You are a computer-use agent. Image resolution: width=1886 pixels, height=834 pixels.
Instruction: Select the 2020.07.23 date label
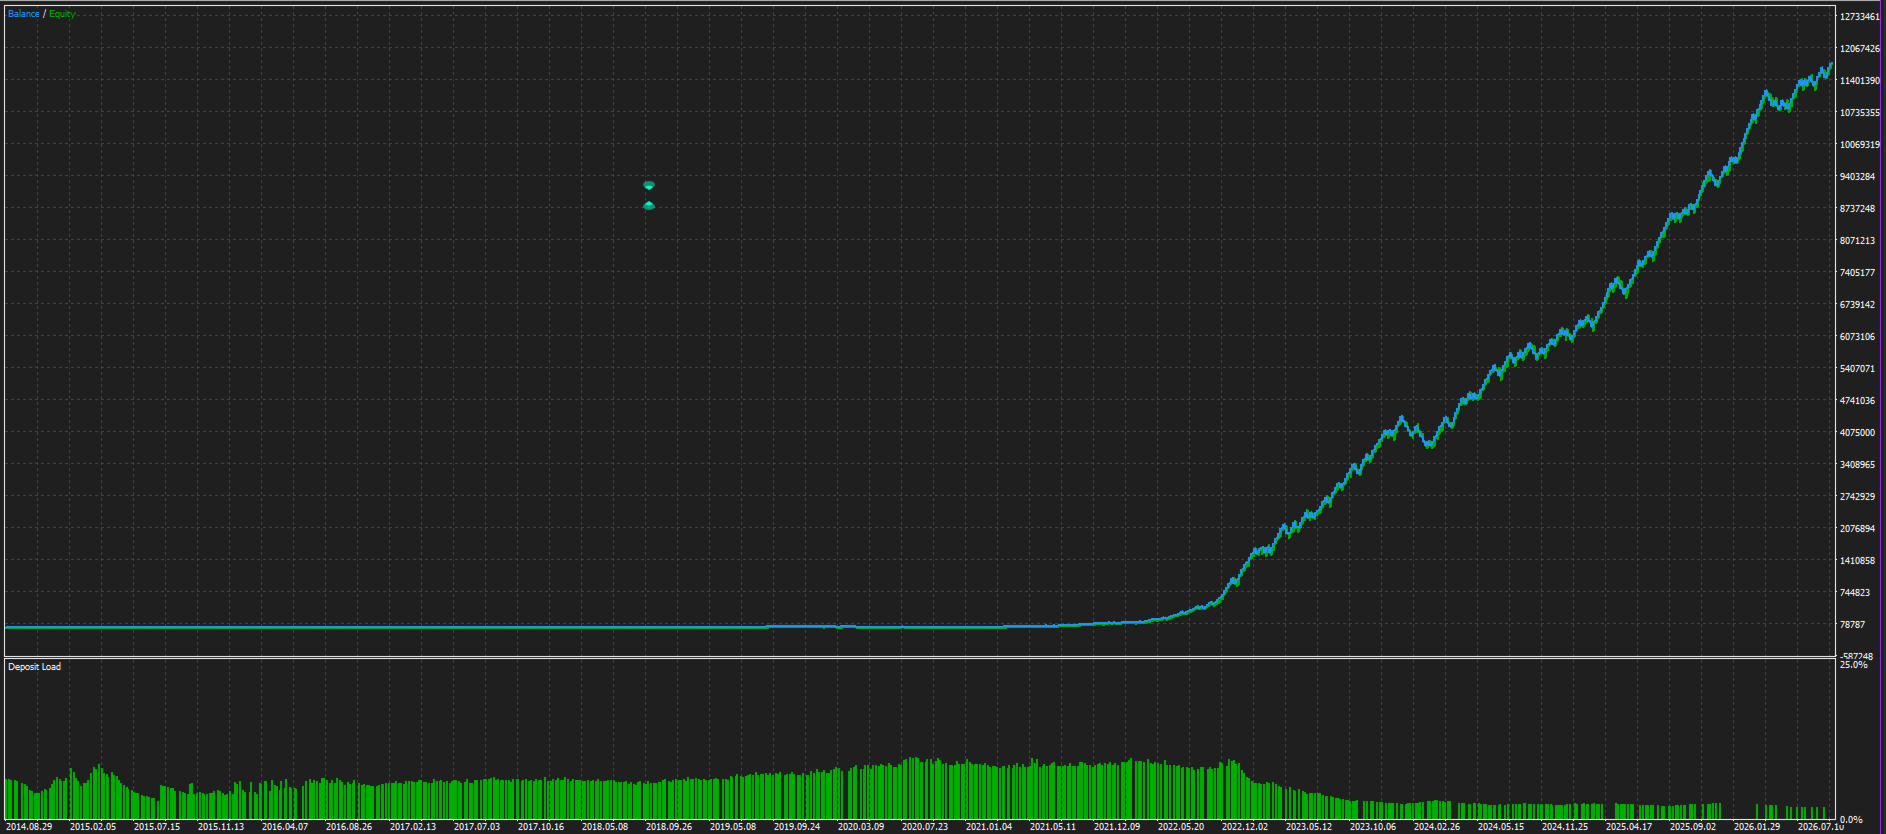pyautogui.click(x=925, y=827)
